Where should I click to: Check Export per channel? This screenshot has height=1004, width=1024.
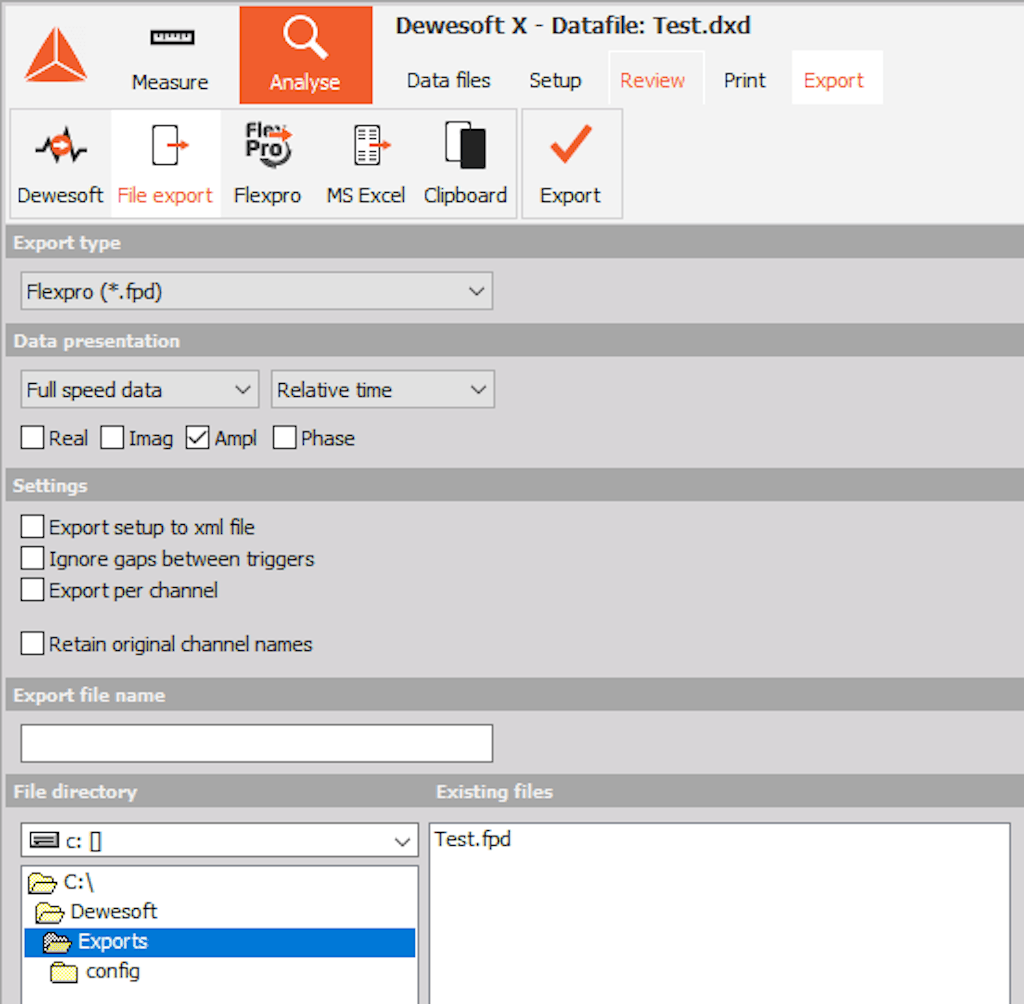32,590
